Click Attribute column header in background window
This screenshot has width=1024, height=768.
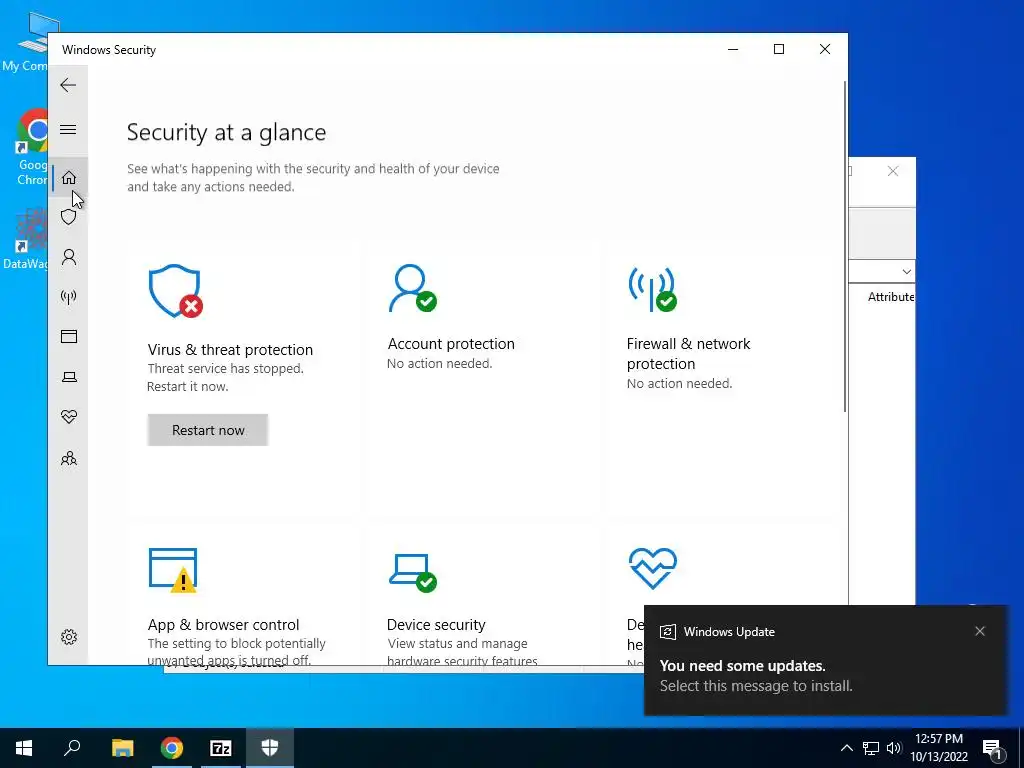[x=891, y=296]
